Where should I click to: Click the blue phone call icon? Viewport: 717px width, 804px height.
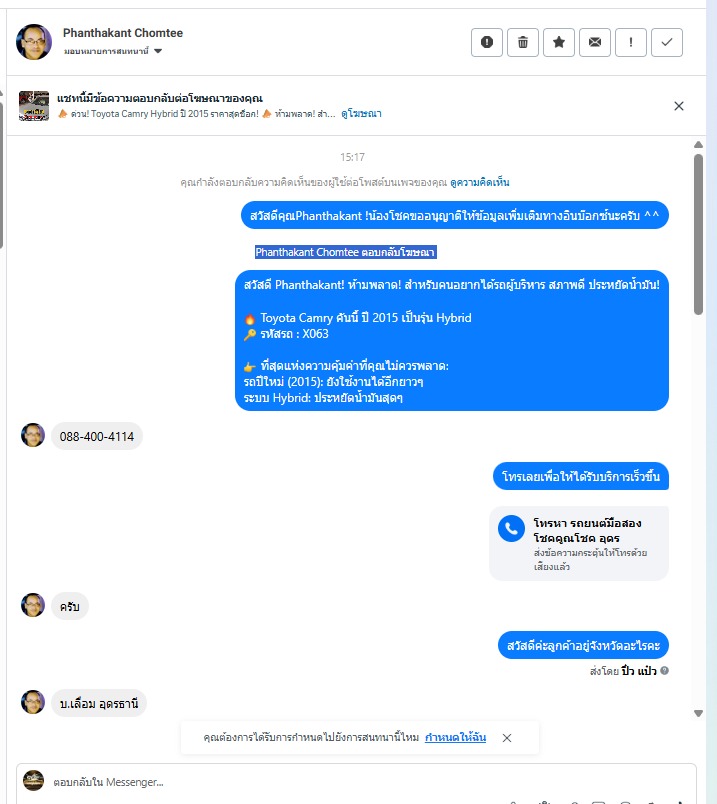[x=511, y=528]
